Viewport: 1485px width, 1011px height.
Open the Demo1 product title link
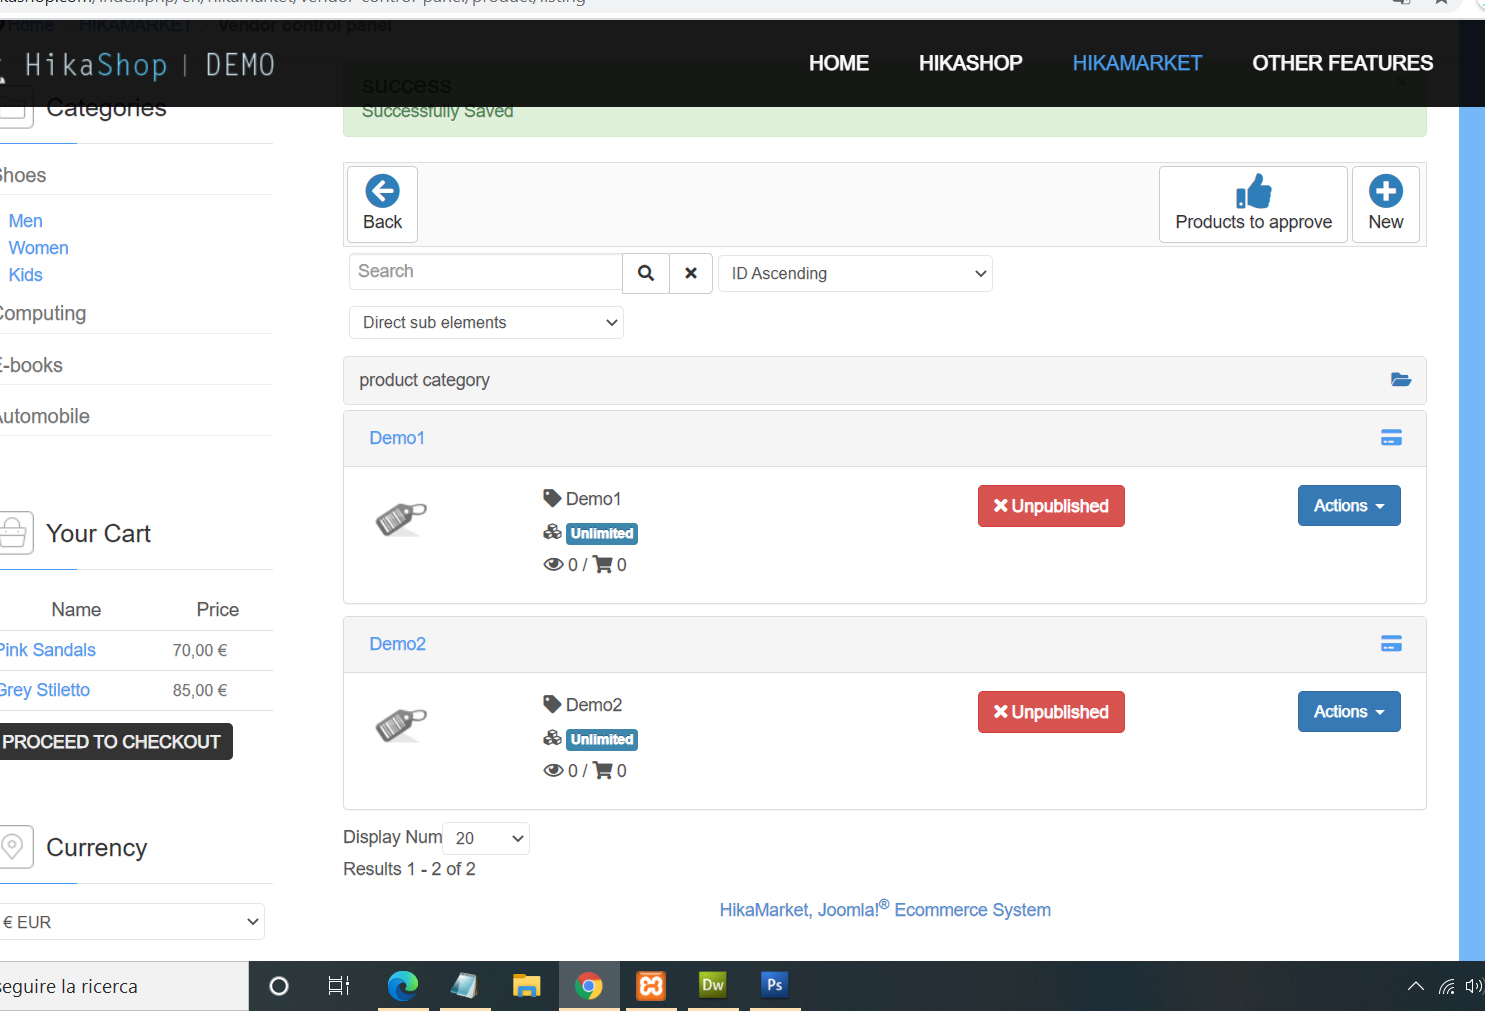tap(397, 438)
